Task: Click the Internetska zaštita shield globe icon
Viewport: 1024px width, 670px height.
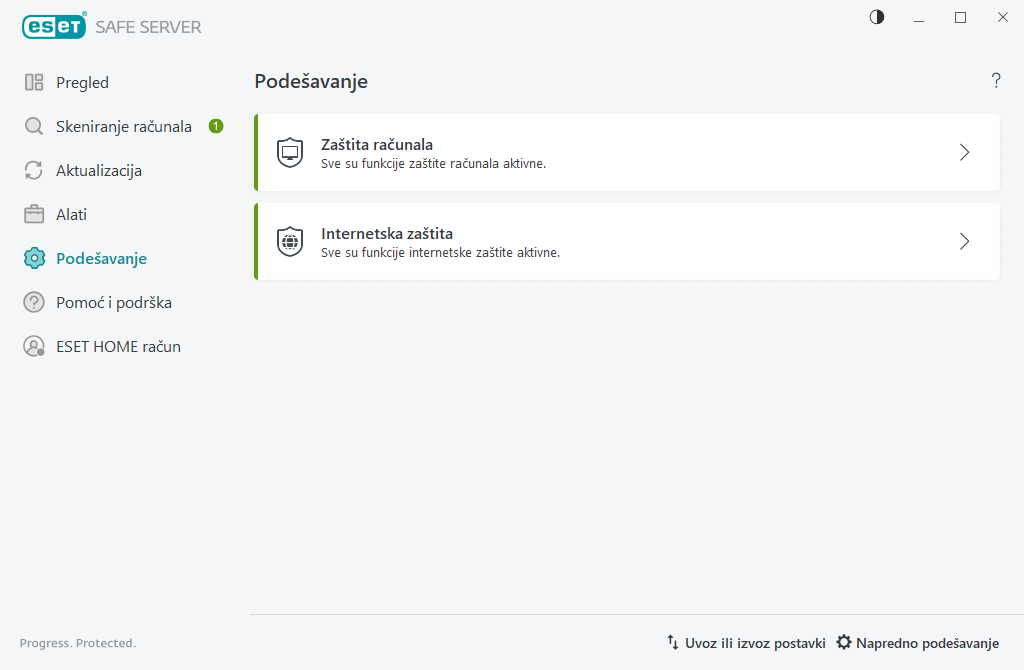Action: coord(290,242)
